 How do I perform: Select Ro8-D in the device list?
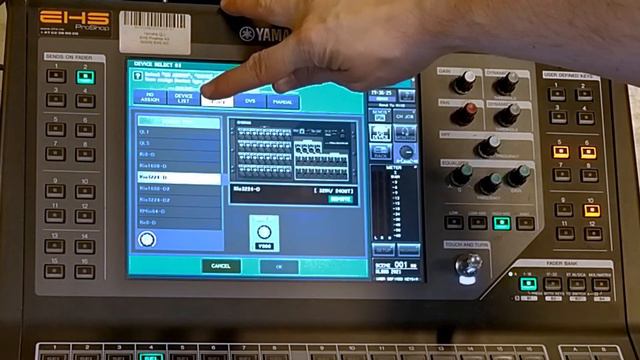click(180, 155)
